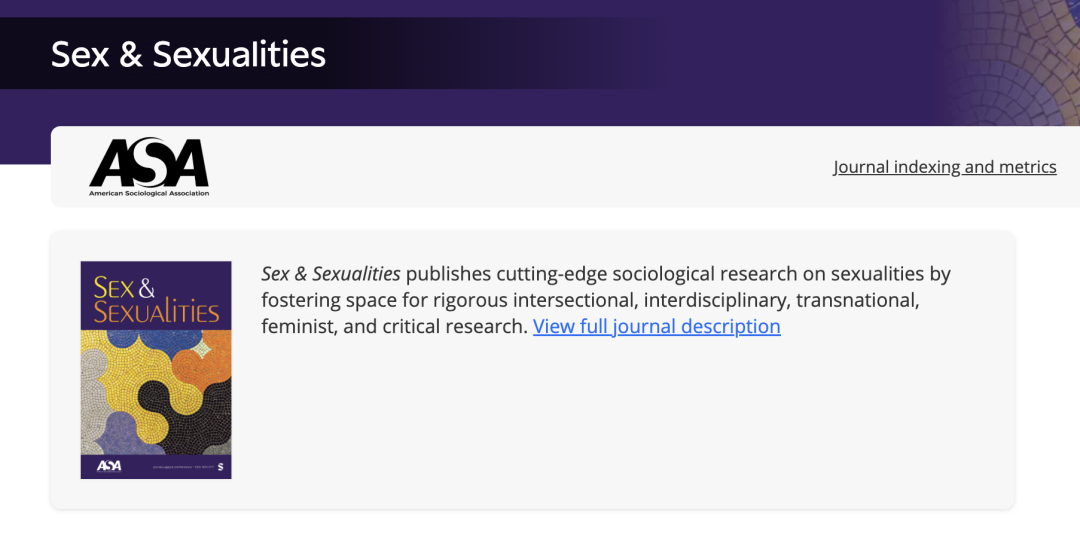Click the Sex & Sexualities page header title
This screenshot has height=549, width=1080.
pos(188,54)
